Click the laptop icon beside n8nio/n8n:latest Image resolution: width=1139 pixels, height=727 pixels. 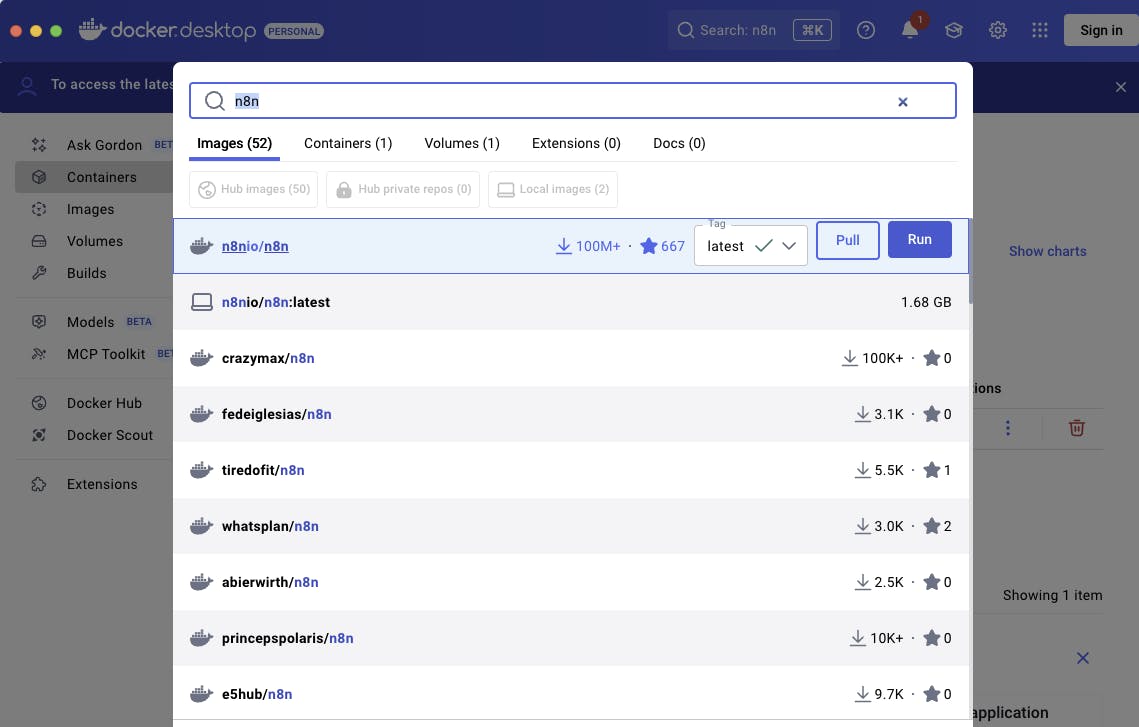201,302
